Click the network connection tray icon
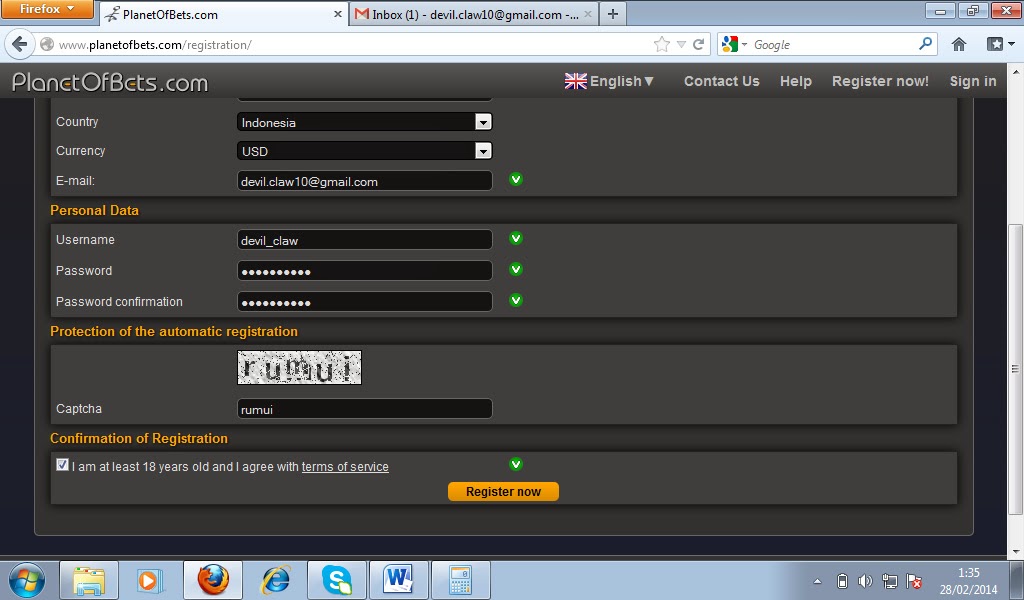1024x600 pixels. (x=889, y=580)
